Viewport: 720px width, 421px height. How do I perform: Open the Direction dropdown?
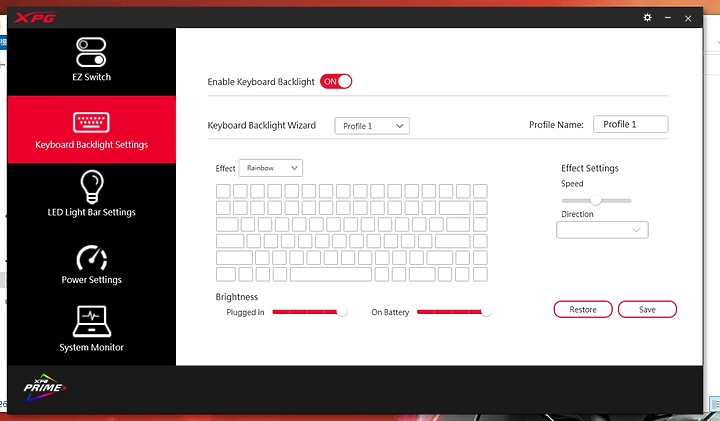[x=602, y=230]
